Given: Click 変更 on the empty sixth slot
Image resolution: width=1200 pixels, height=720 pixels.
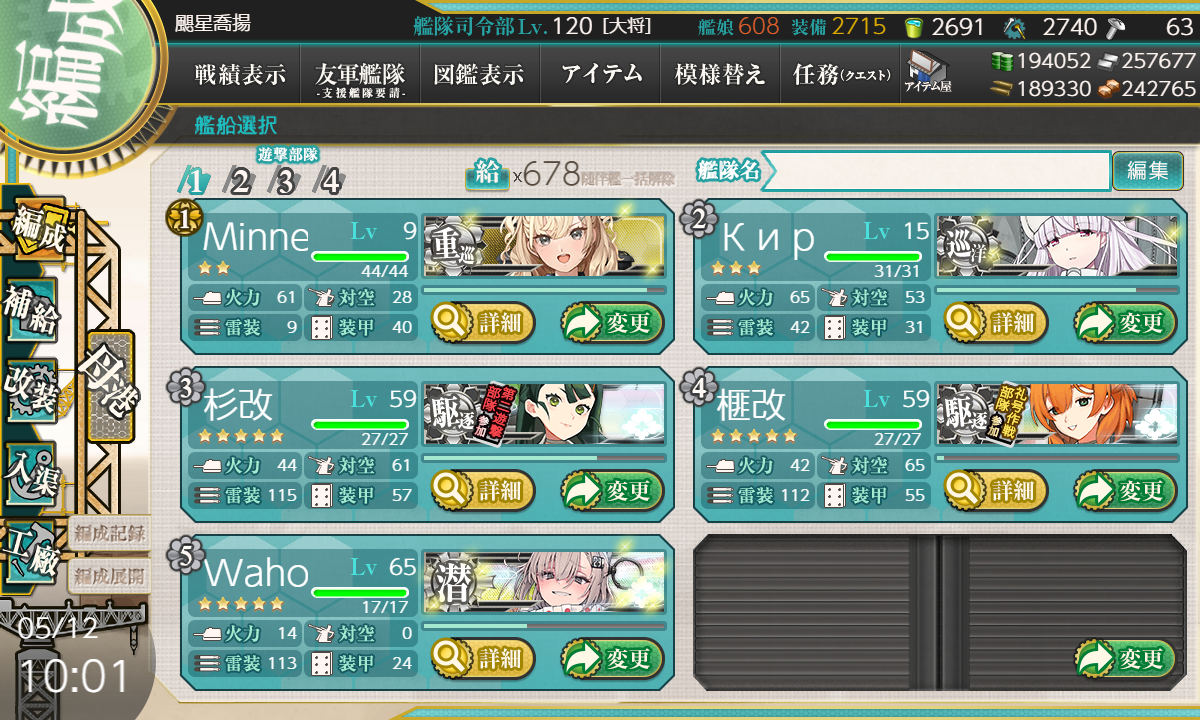Looking at the screenshot, I should (x=1125, y=658).
